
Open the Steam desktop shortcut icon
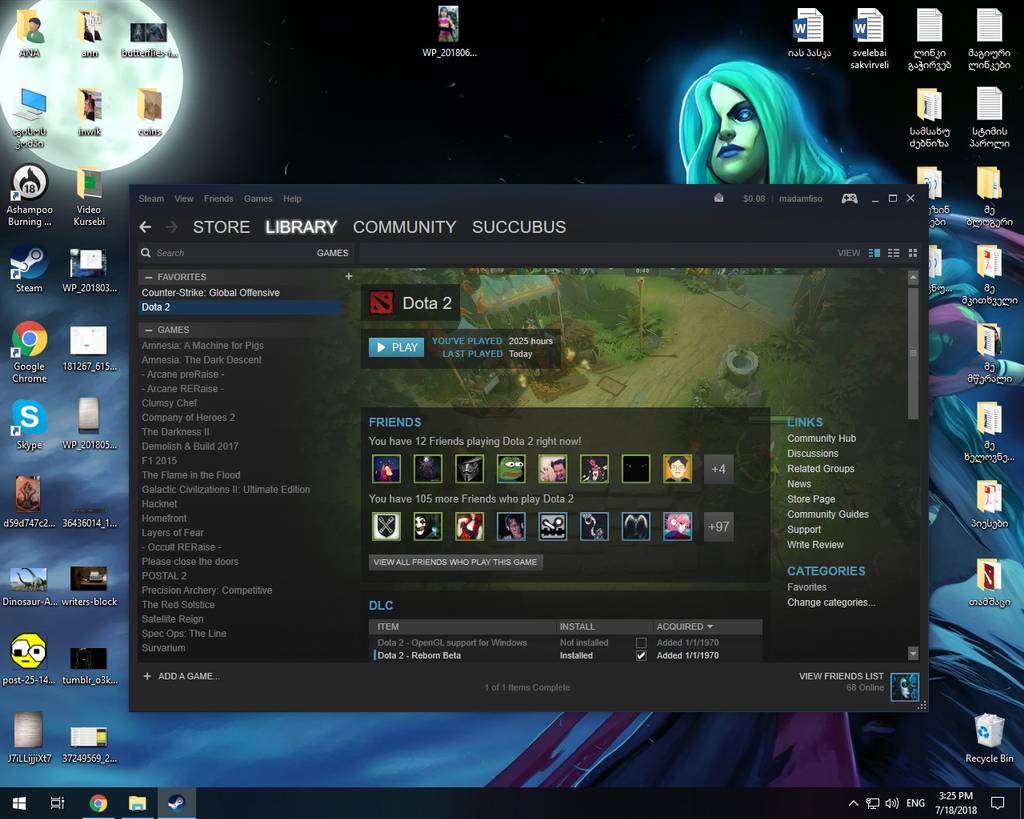(29, 270)
